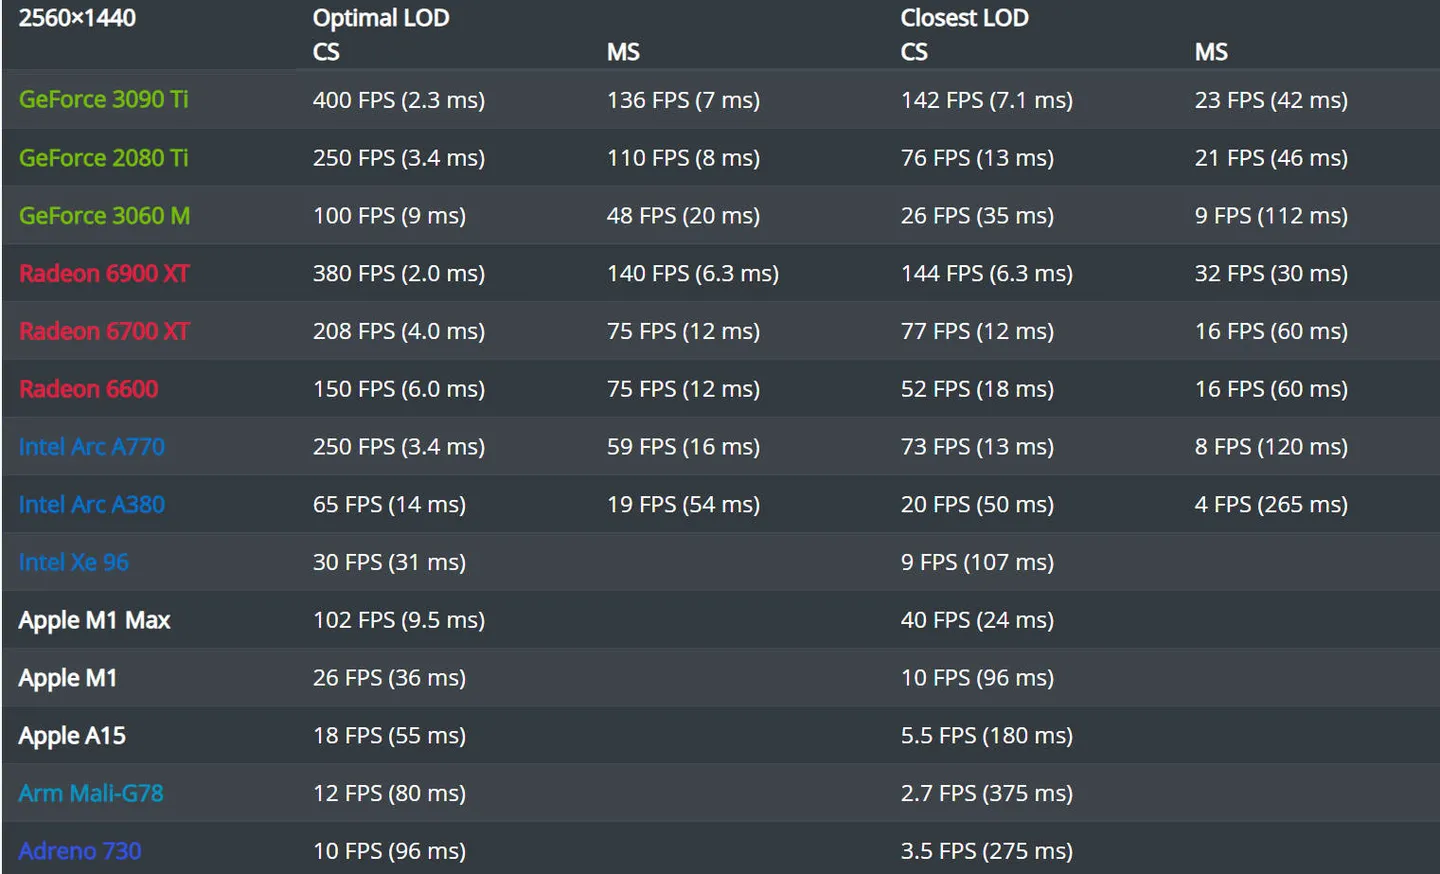Open the Arm Mali-G78 link
This screenshot has height=874, width=1440.
point(90,794)
